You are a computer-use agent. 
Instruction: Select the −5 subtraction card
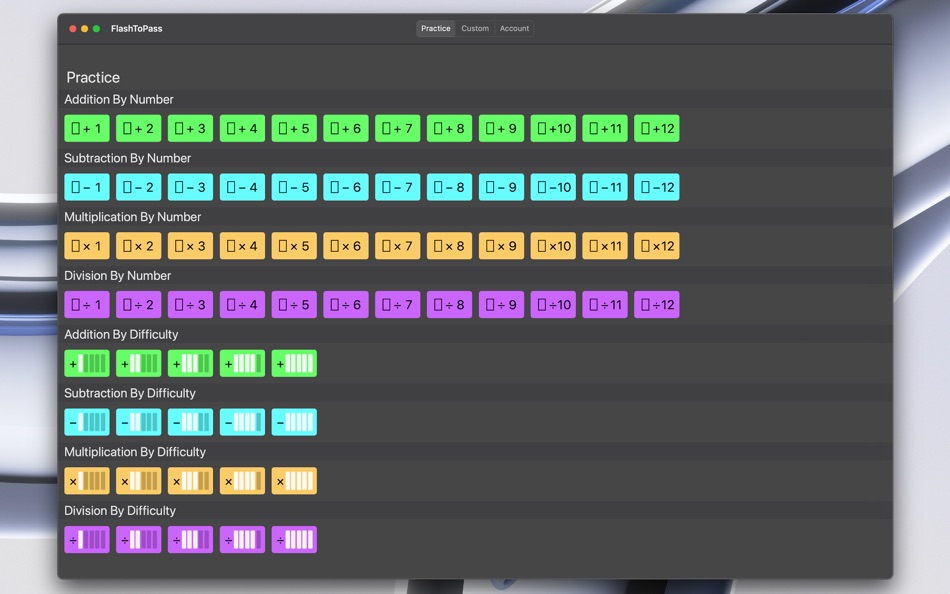(x=294, y=187)
